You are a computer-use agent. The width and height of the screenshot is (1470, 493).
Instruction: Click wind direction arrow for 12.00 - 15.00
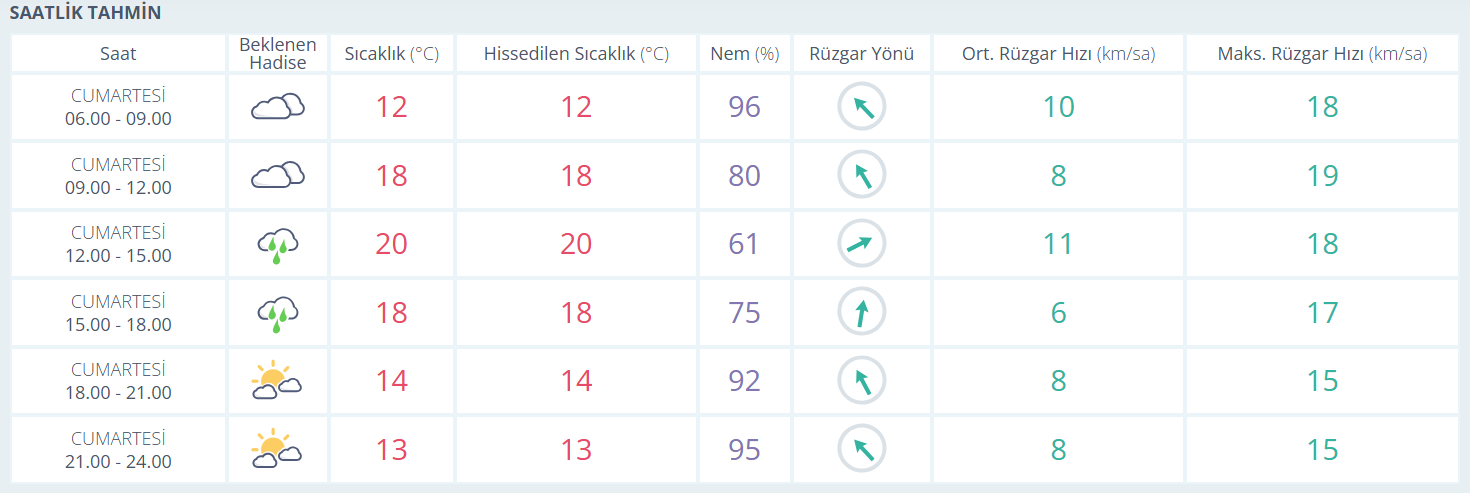(x=861, y=243)
